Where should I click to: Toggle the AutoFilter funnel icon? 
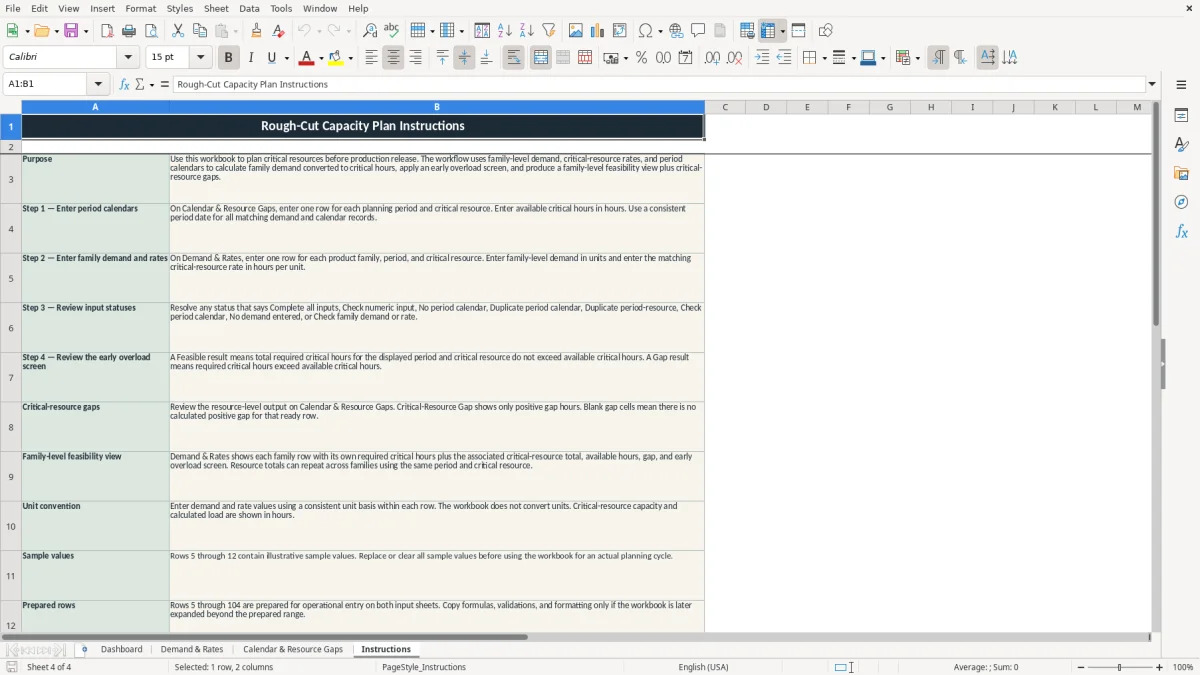point(549,31)
